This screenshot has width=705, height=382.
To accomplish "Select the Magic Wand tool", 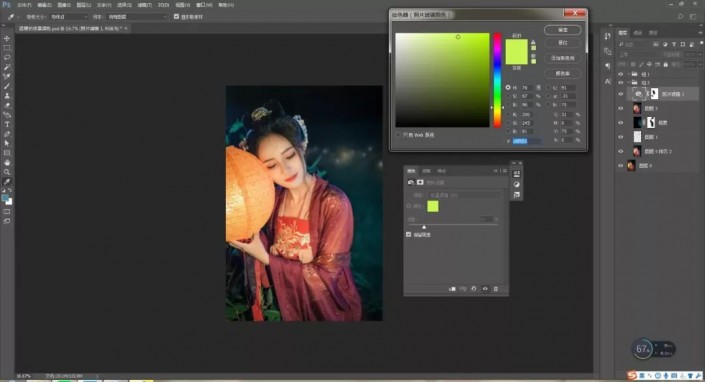I will (x=7, y=67).
